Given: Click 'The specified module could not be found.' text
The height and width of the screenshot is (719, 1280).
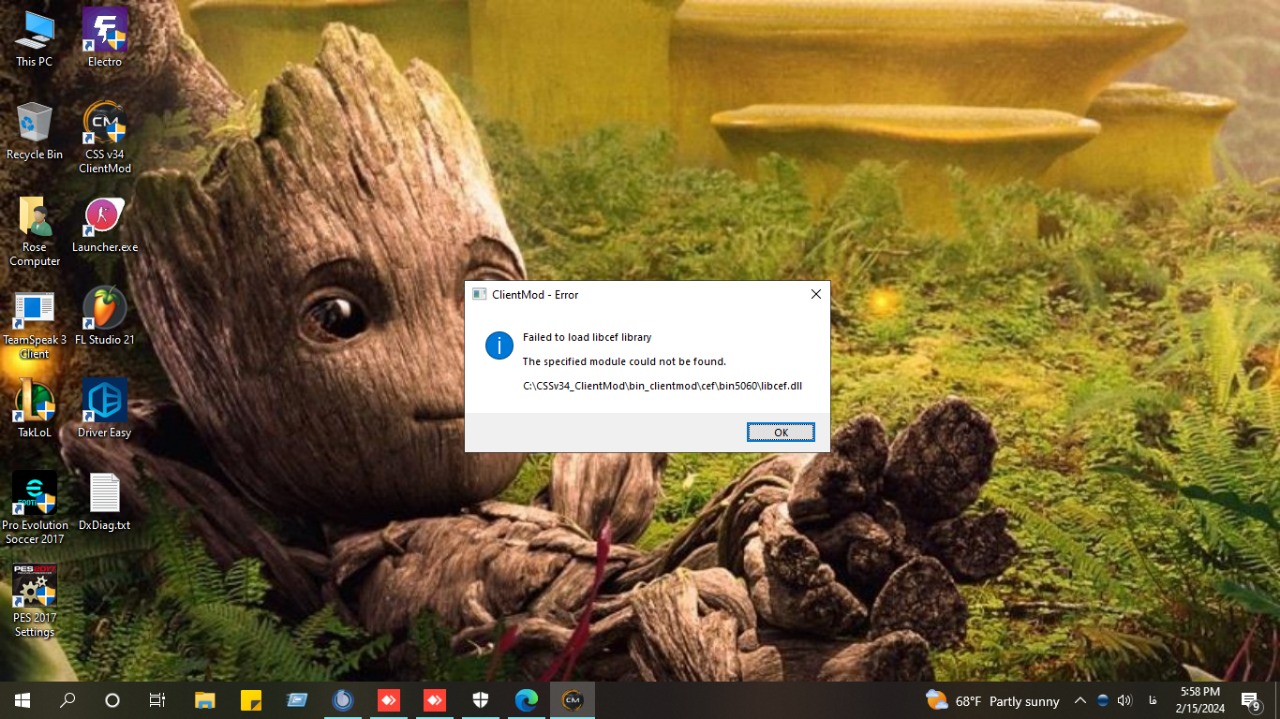Looking at the screenshot, I should point(624,362).
